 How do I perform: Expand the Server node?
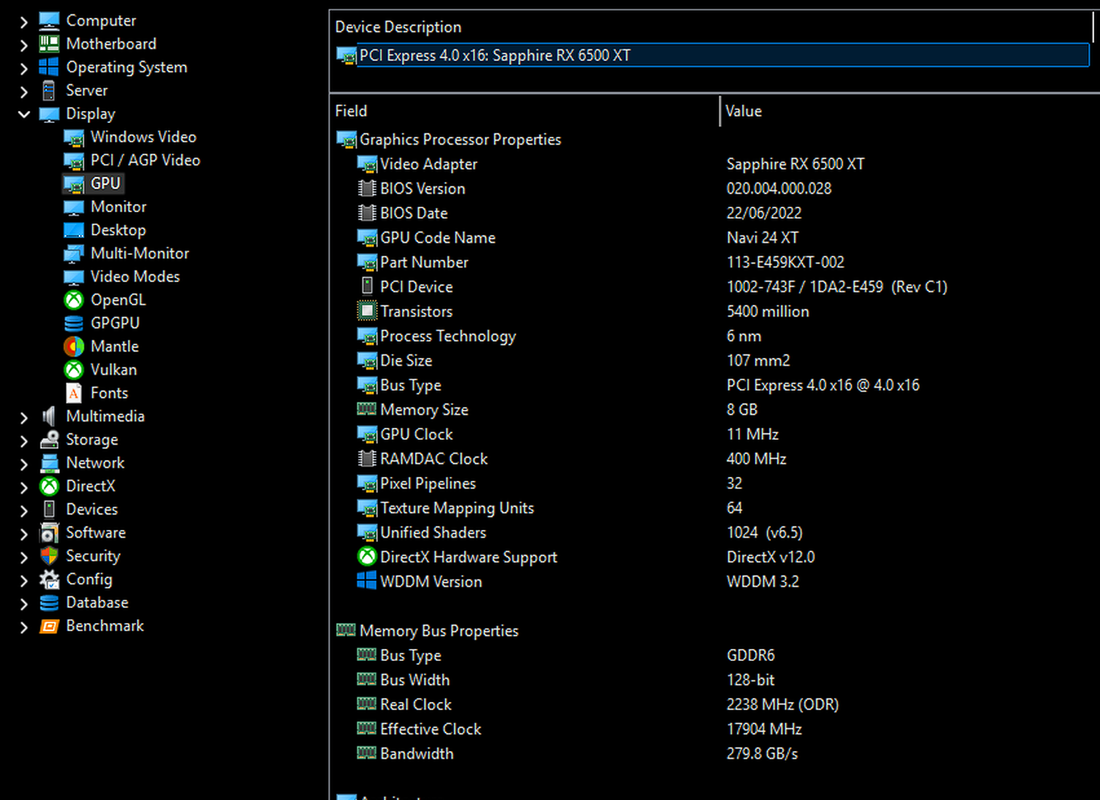pyautogui.click(x=24, y=91)
